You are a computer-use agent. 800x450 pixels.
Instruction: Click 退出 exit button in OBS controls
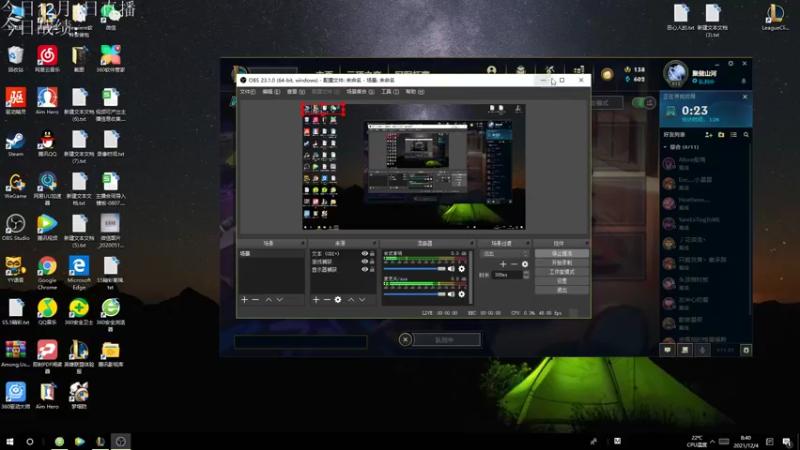click(562, 290)
